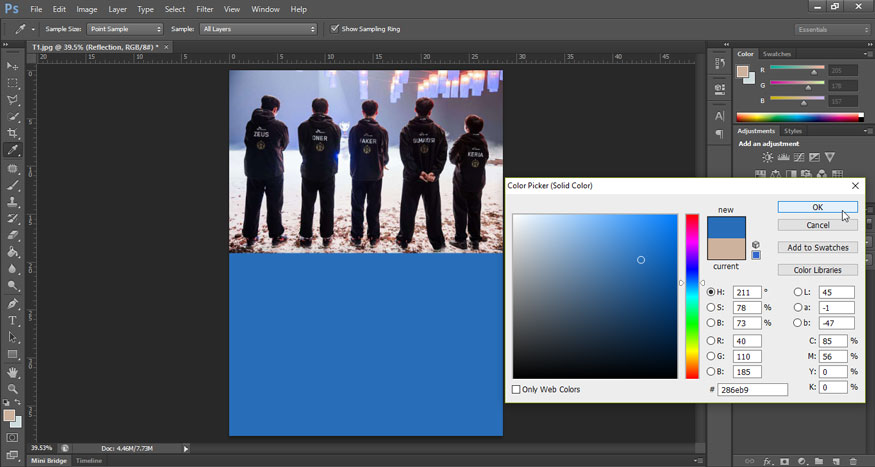Open the Filter menu
The image size is (875, 467).
[204, 9]
